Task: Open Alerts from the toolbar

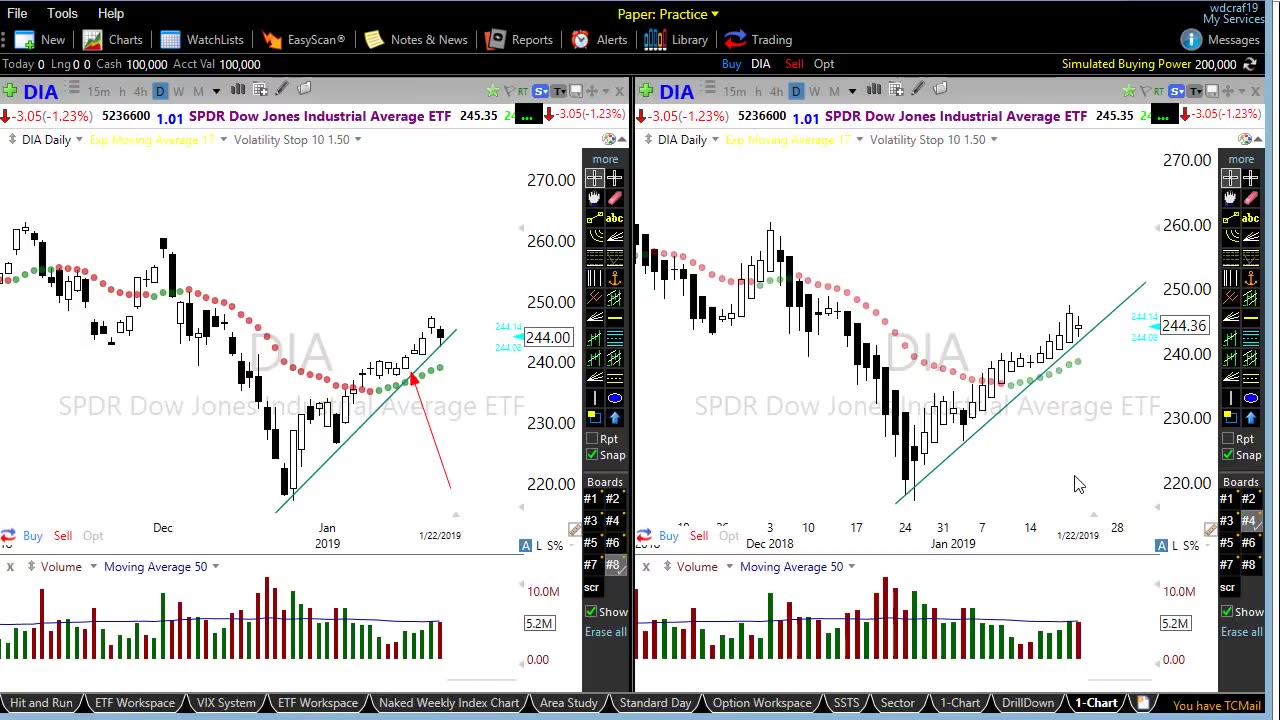Action: click(599, 40)
